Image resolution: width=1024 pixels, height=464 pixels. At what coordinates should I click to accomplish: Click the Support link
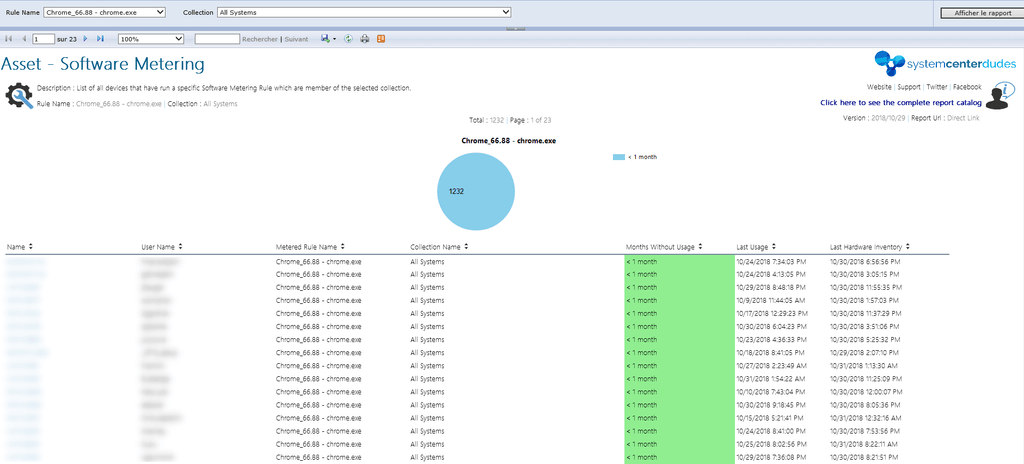909,87
